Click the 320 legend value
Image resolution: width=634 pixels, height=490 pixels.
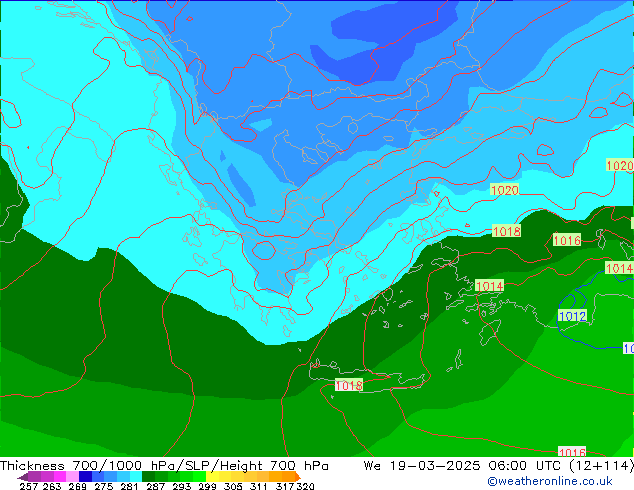pyautogui.click(x=305, y=486)
